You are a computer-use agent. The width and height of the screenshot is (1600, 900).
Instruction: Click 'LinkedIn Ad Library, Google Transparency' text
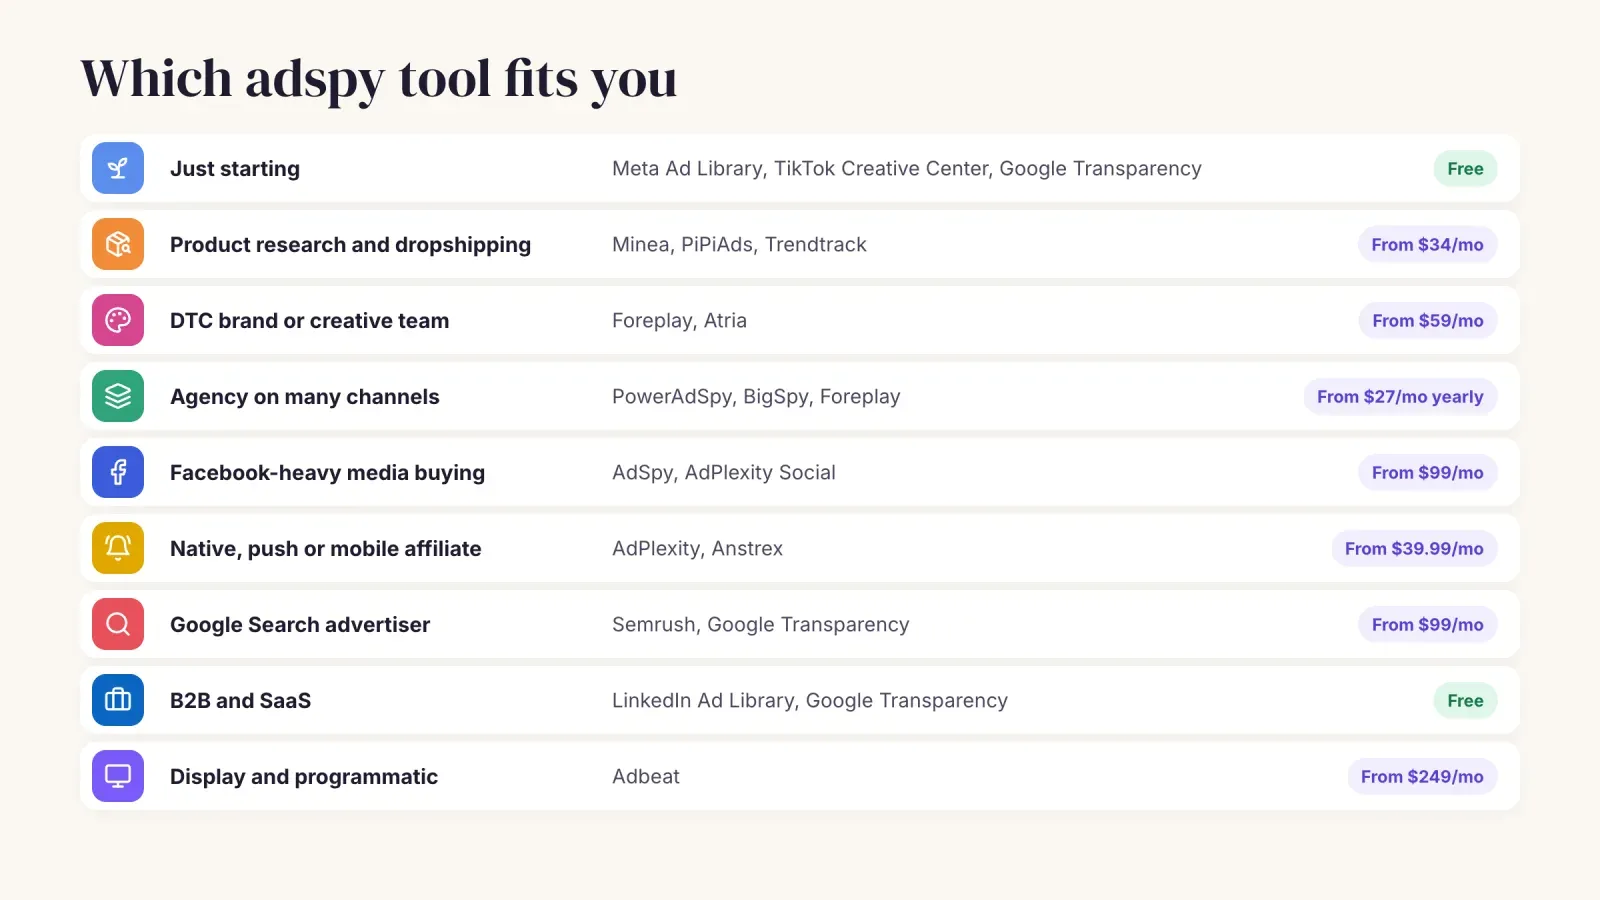810,701
